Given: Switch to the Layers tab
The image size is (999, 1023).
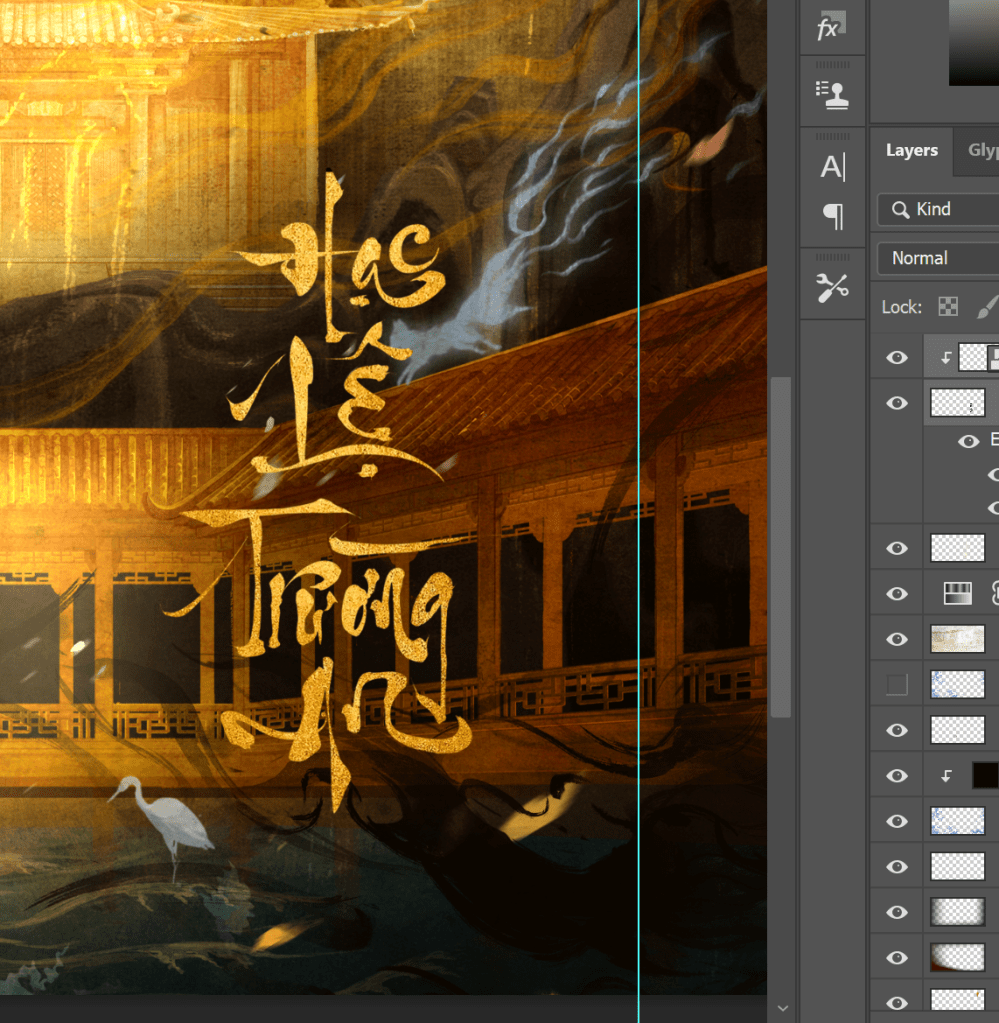Looking at the screenshot, I should (911, 151).
